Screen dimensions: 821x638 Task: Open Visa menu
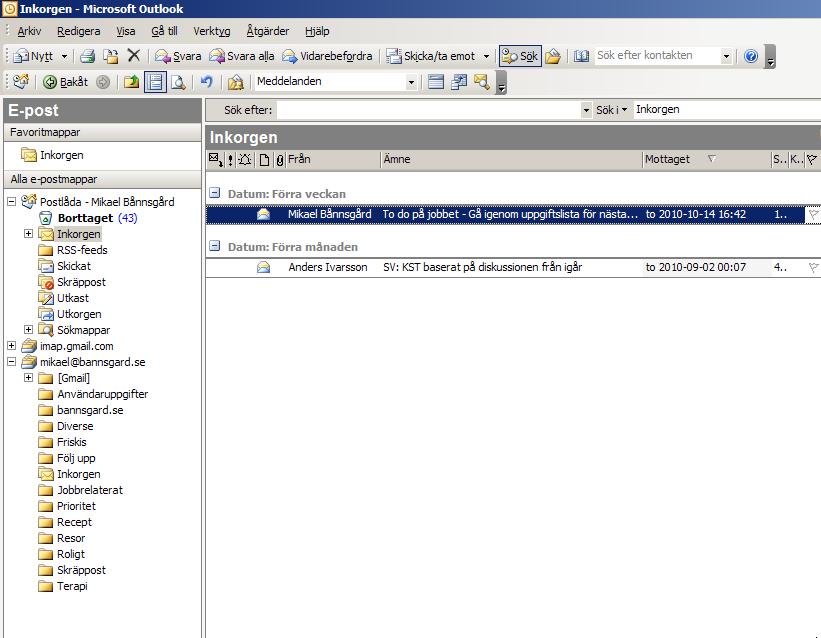coord(126,31)
